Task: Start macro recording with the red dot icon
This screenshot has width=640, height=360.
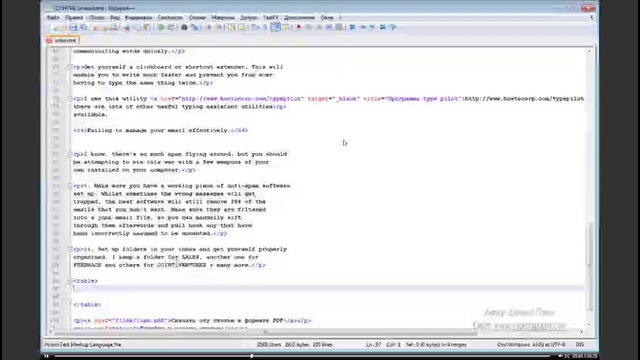Action: point(298,27)
